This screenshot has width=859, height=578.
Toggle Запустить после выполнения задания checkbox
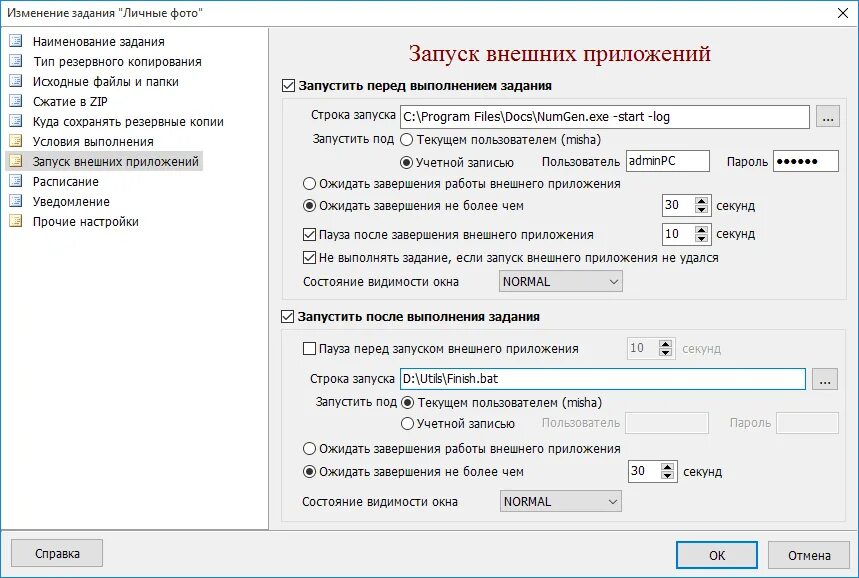(x=288, y=317)
